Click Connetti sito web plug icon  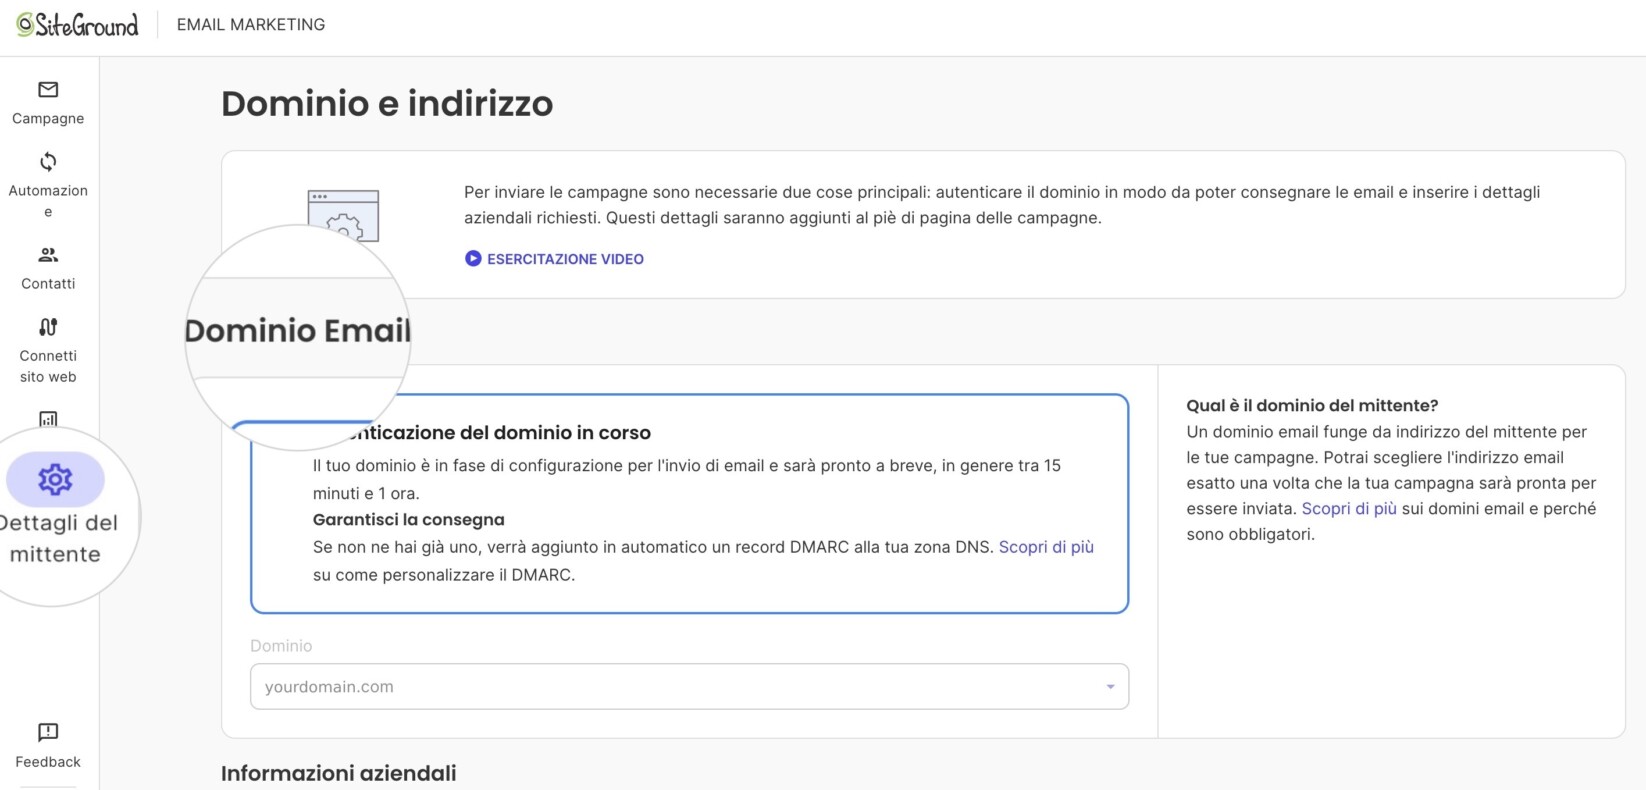pyautogui.click(x=48, y=327)
